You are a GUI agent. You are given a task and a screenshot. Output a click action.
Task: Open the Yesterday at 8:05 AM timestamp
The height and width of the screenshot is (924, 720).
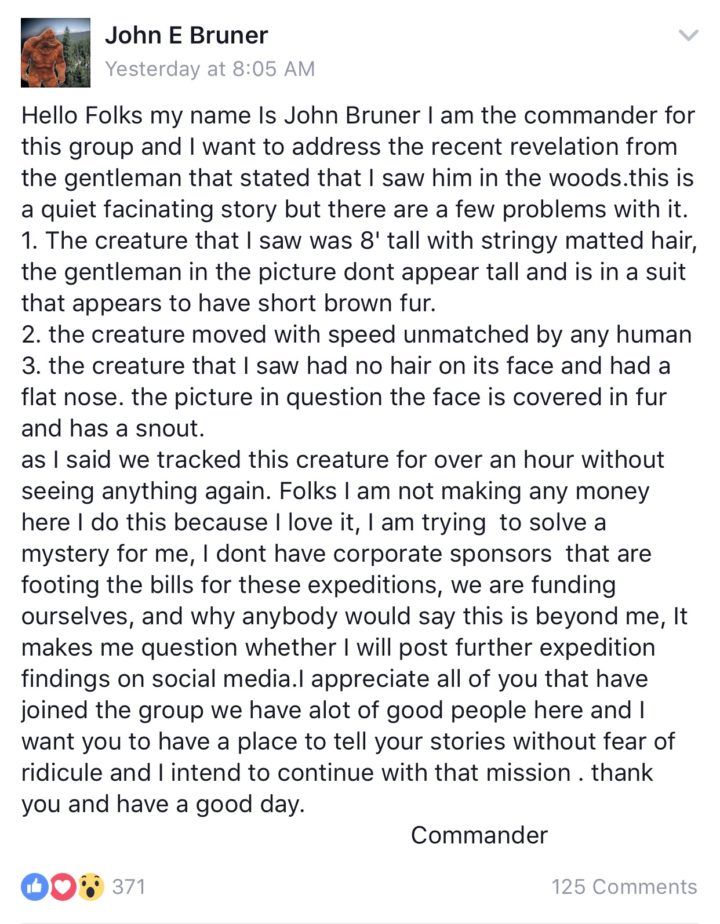coord(210,68)
